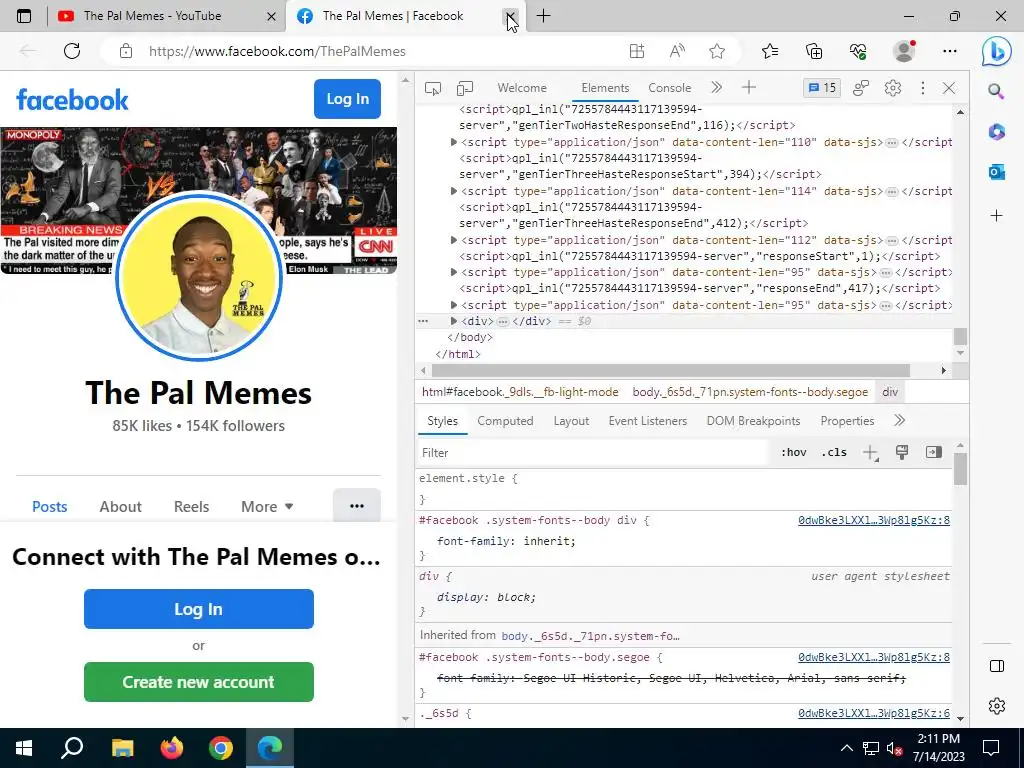Open the Layout pane tab
This screenshot has height=768, width=1024.
pos(571,421)
